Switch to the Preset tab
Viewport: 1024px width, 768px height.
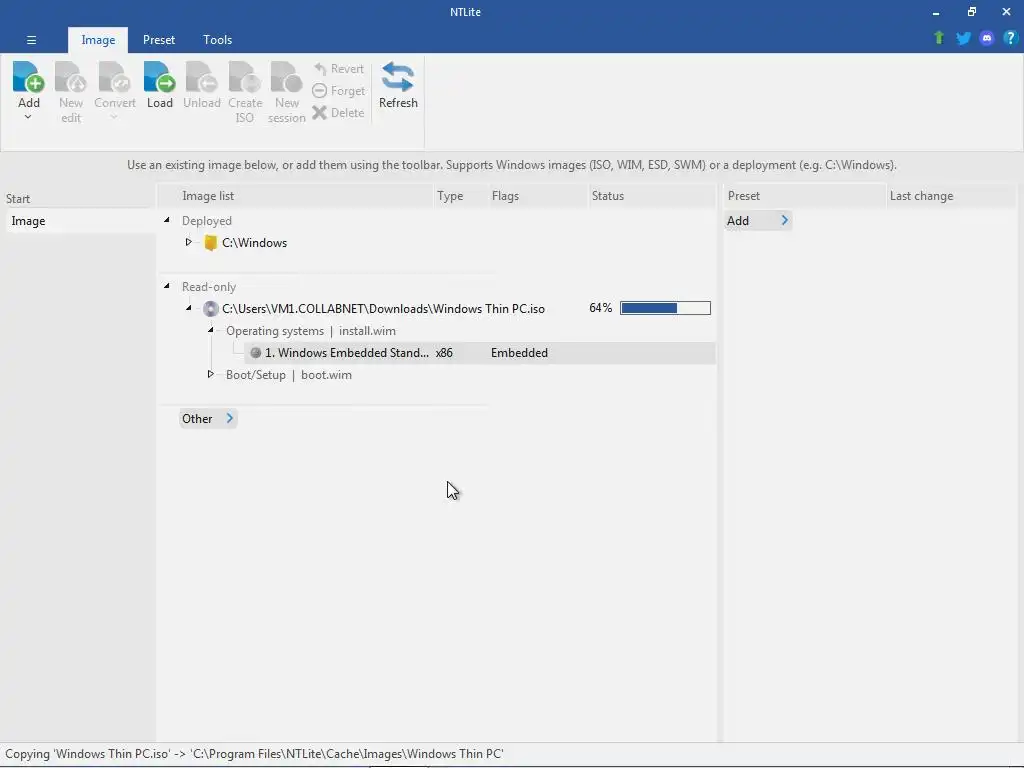click(159, 40)
